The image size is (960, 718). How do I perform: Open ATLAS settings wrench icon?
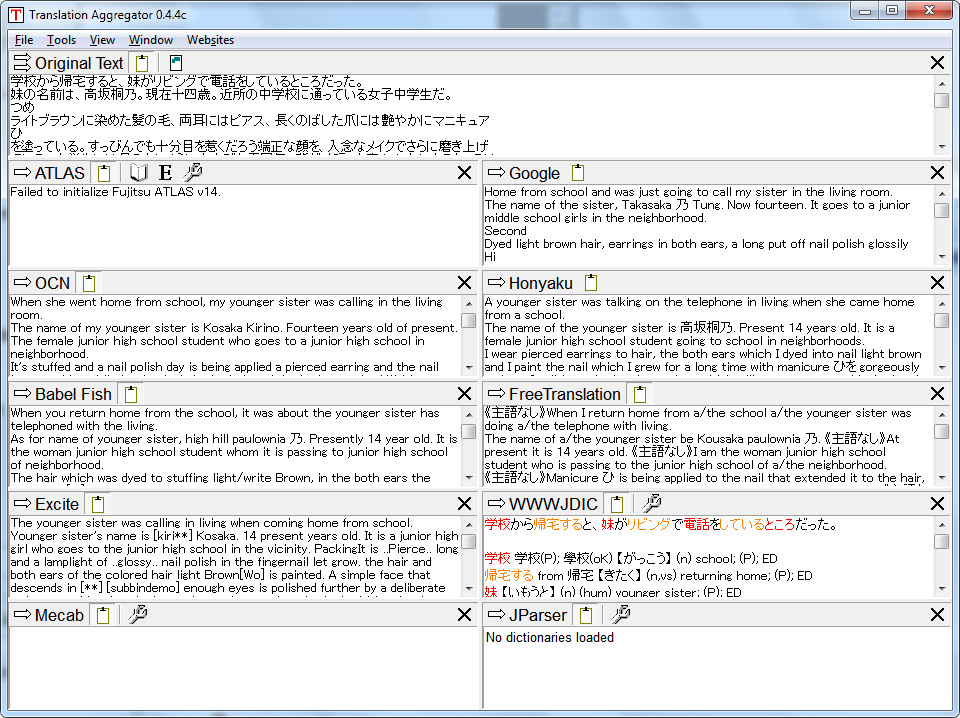click(x=193, y=173)
